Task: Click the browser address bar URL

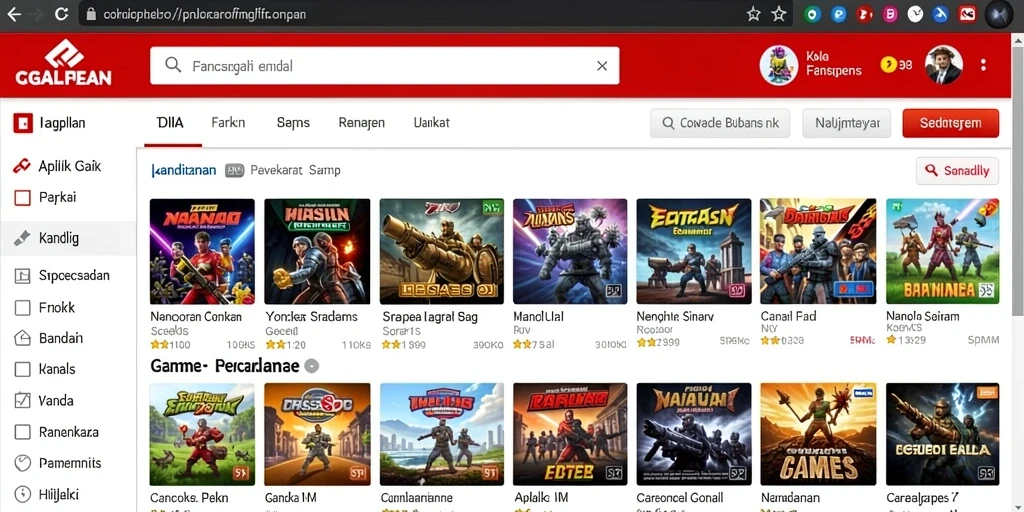Action: click(204, 14)
